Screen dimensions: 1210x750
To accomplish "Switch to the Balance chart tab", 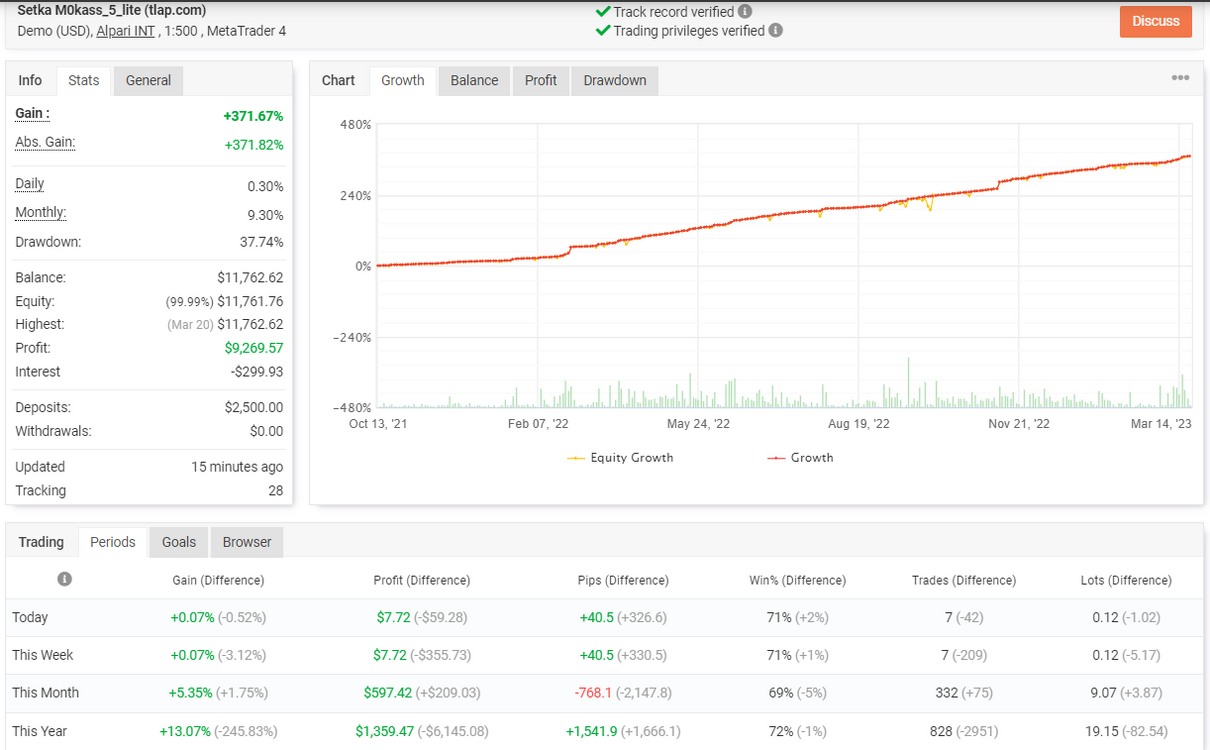I will (x=474, y=80).
